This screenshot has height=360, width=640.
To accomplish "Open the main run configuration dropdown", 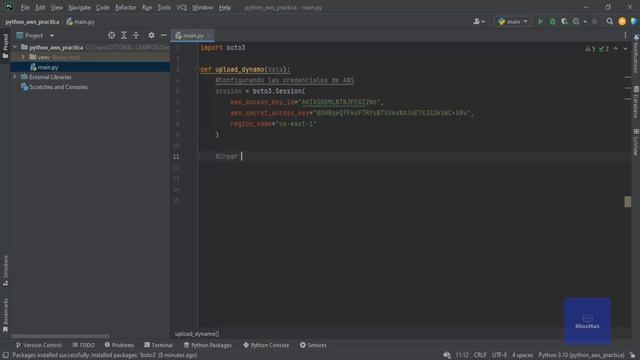I will (513, 21).
